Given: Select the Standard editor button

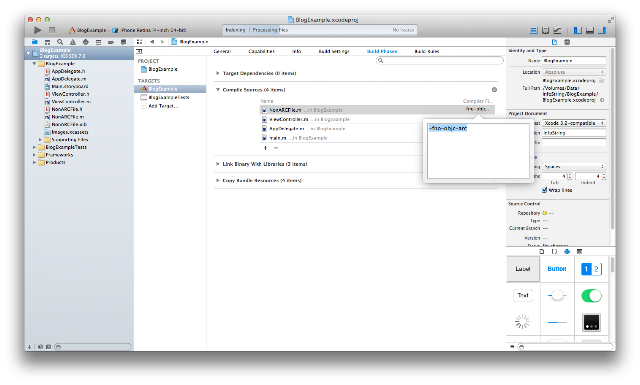Looking at the screenshot, I should pyautogui.click(x=533, y=30).
